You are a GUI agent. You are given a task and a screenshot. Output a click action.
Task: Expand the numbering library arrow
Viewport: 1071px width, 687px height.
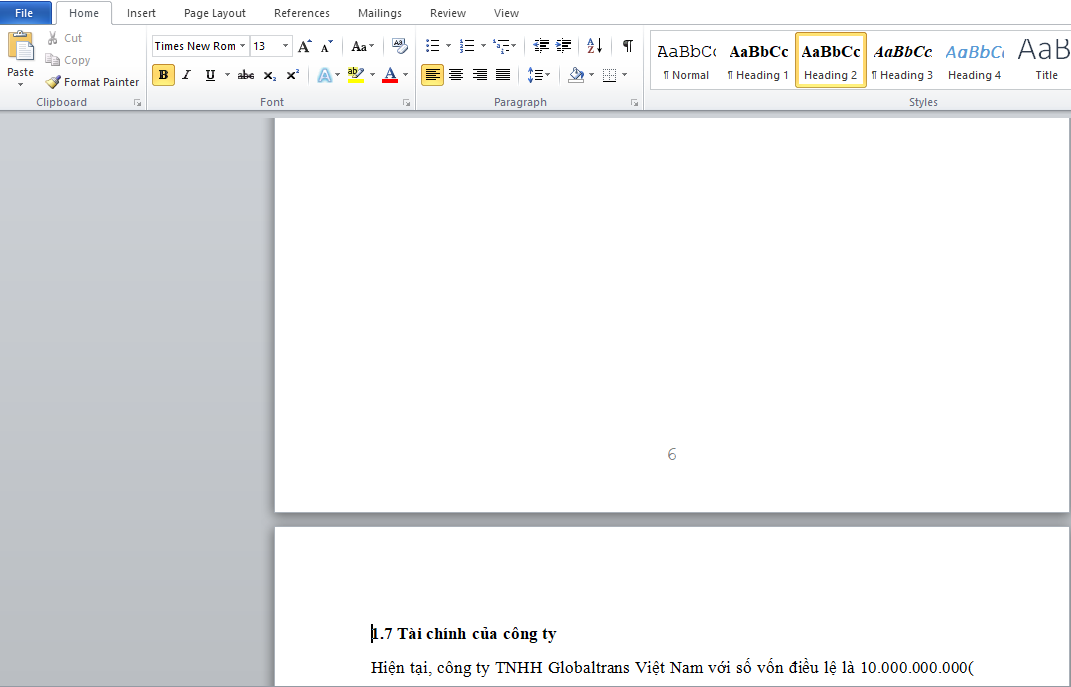[x=483, y=46]
